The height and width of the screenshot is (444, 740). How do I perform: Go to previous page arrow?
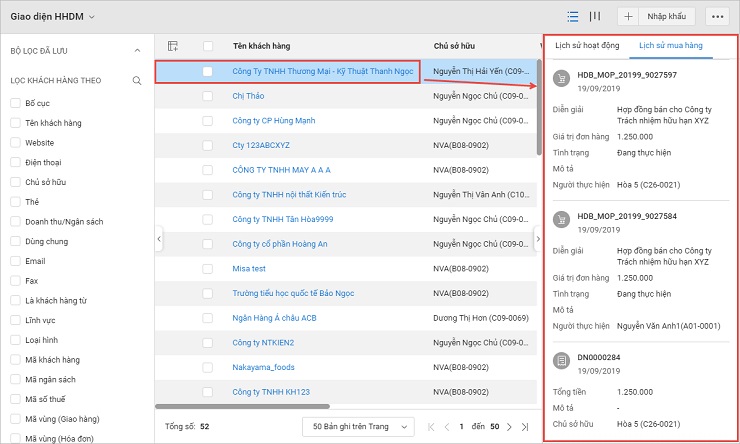click(446, 427)
